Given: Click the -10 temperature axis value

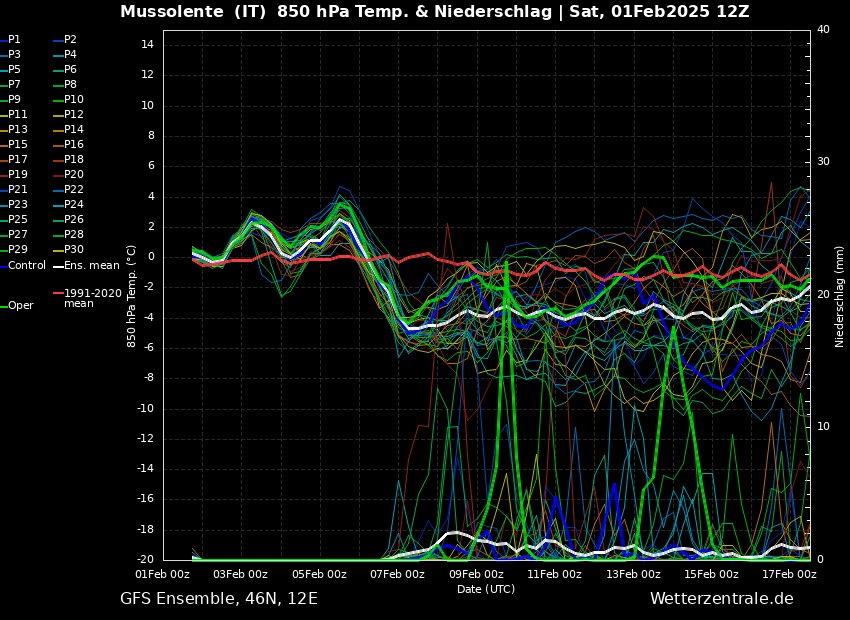Looking at the screenshot, I should coord(145,409).
